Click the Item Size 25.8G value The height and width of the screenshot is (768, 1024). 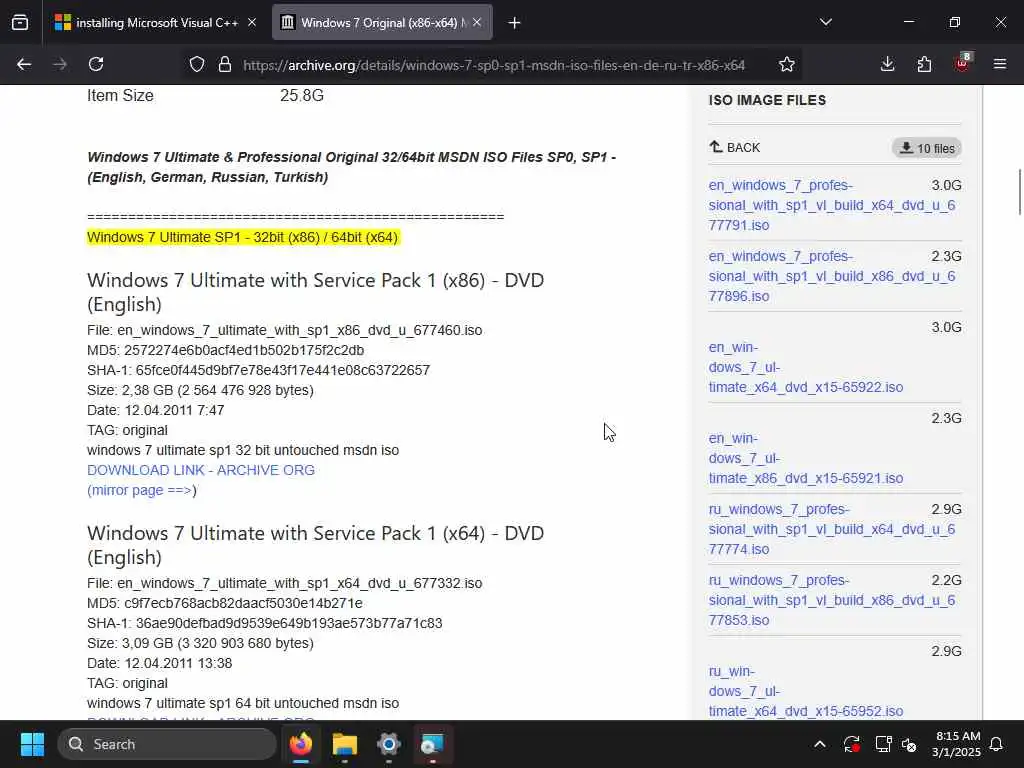coord(302,95)
